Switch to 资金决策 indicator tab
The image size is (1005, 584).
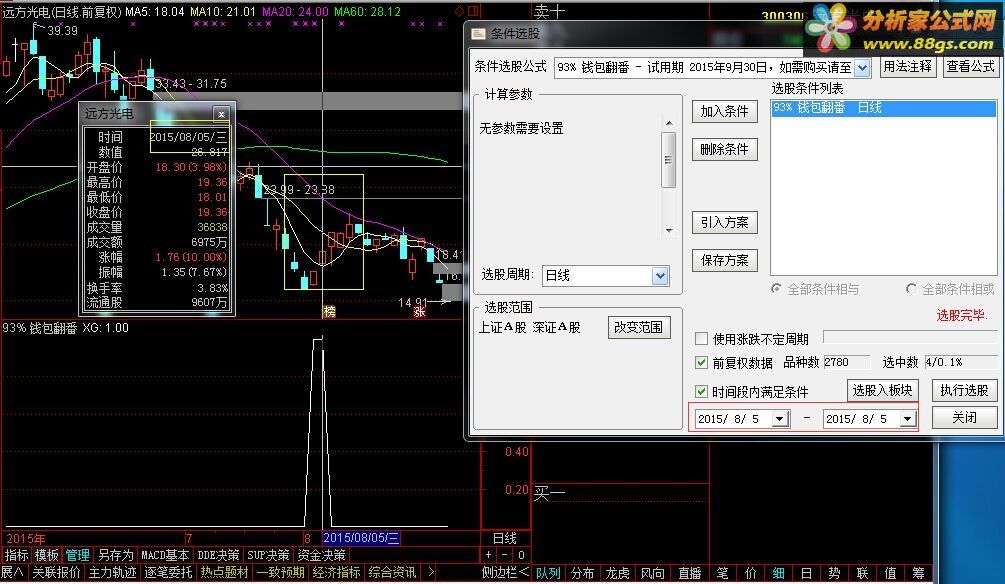[x=321, y=555]
